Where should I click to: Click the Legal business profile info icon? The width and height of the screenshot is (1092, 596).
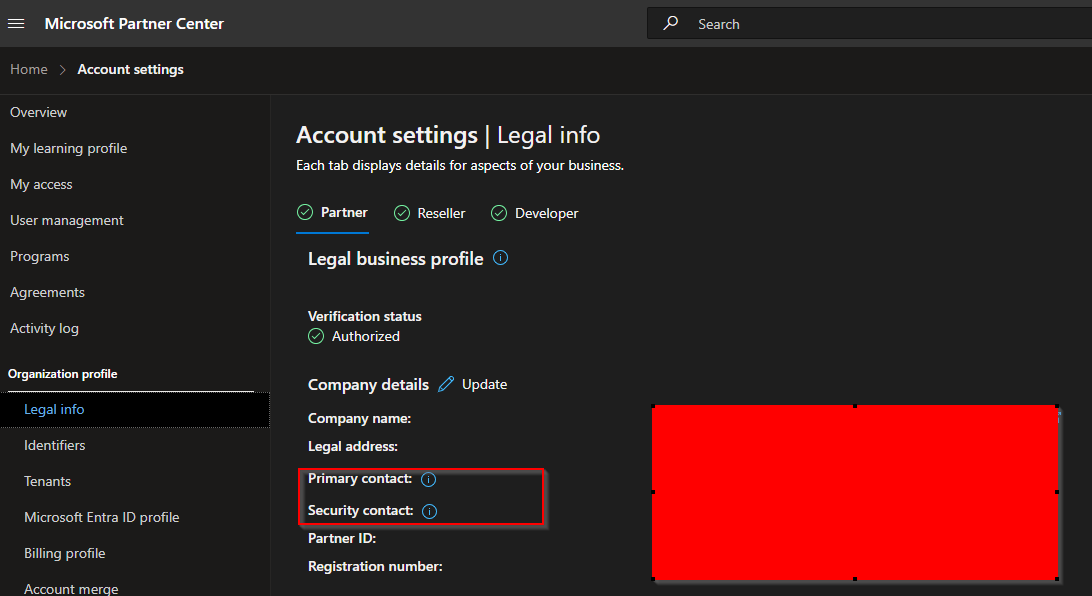500,258
